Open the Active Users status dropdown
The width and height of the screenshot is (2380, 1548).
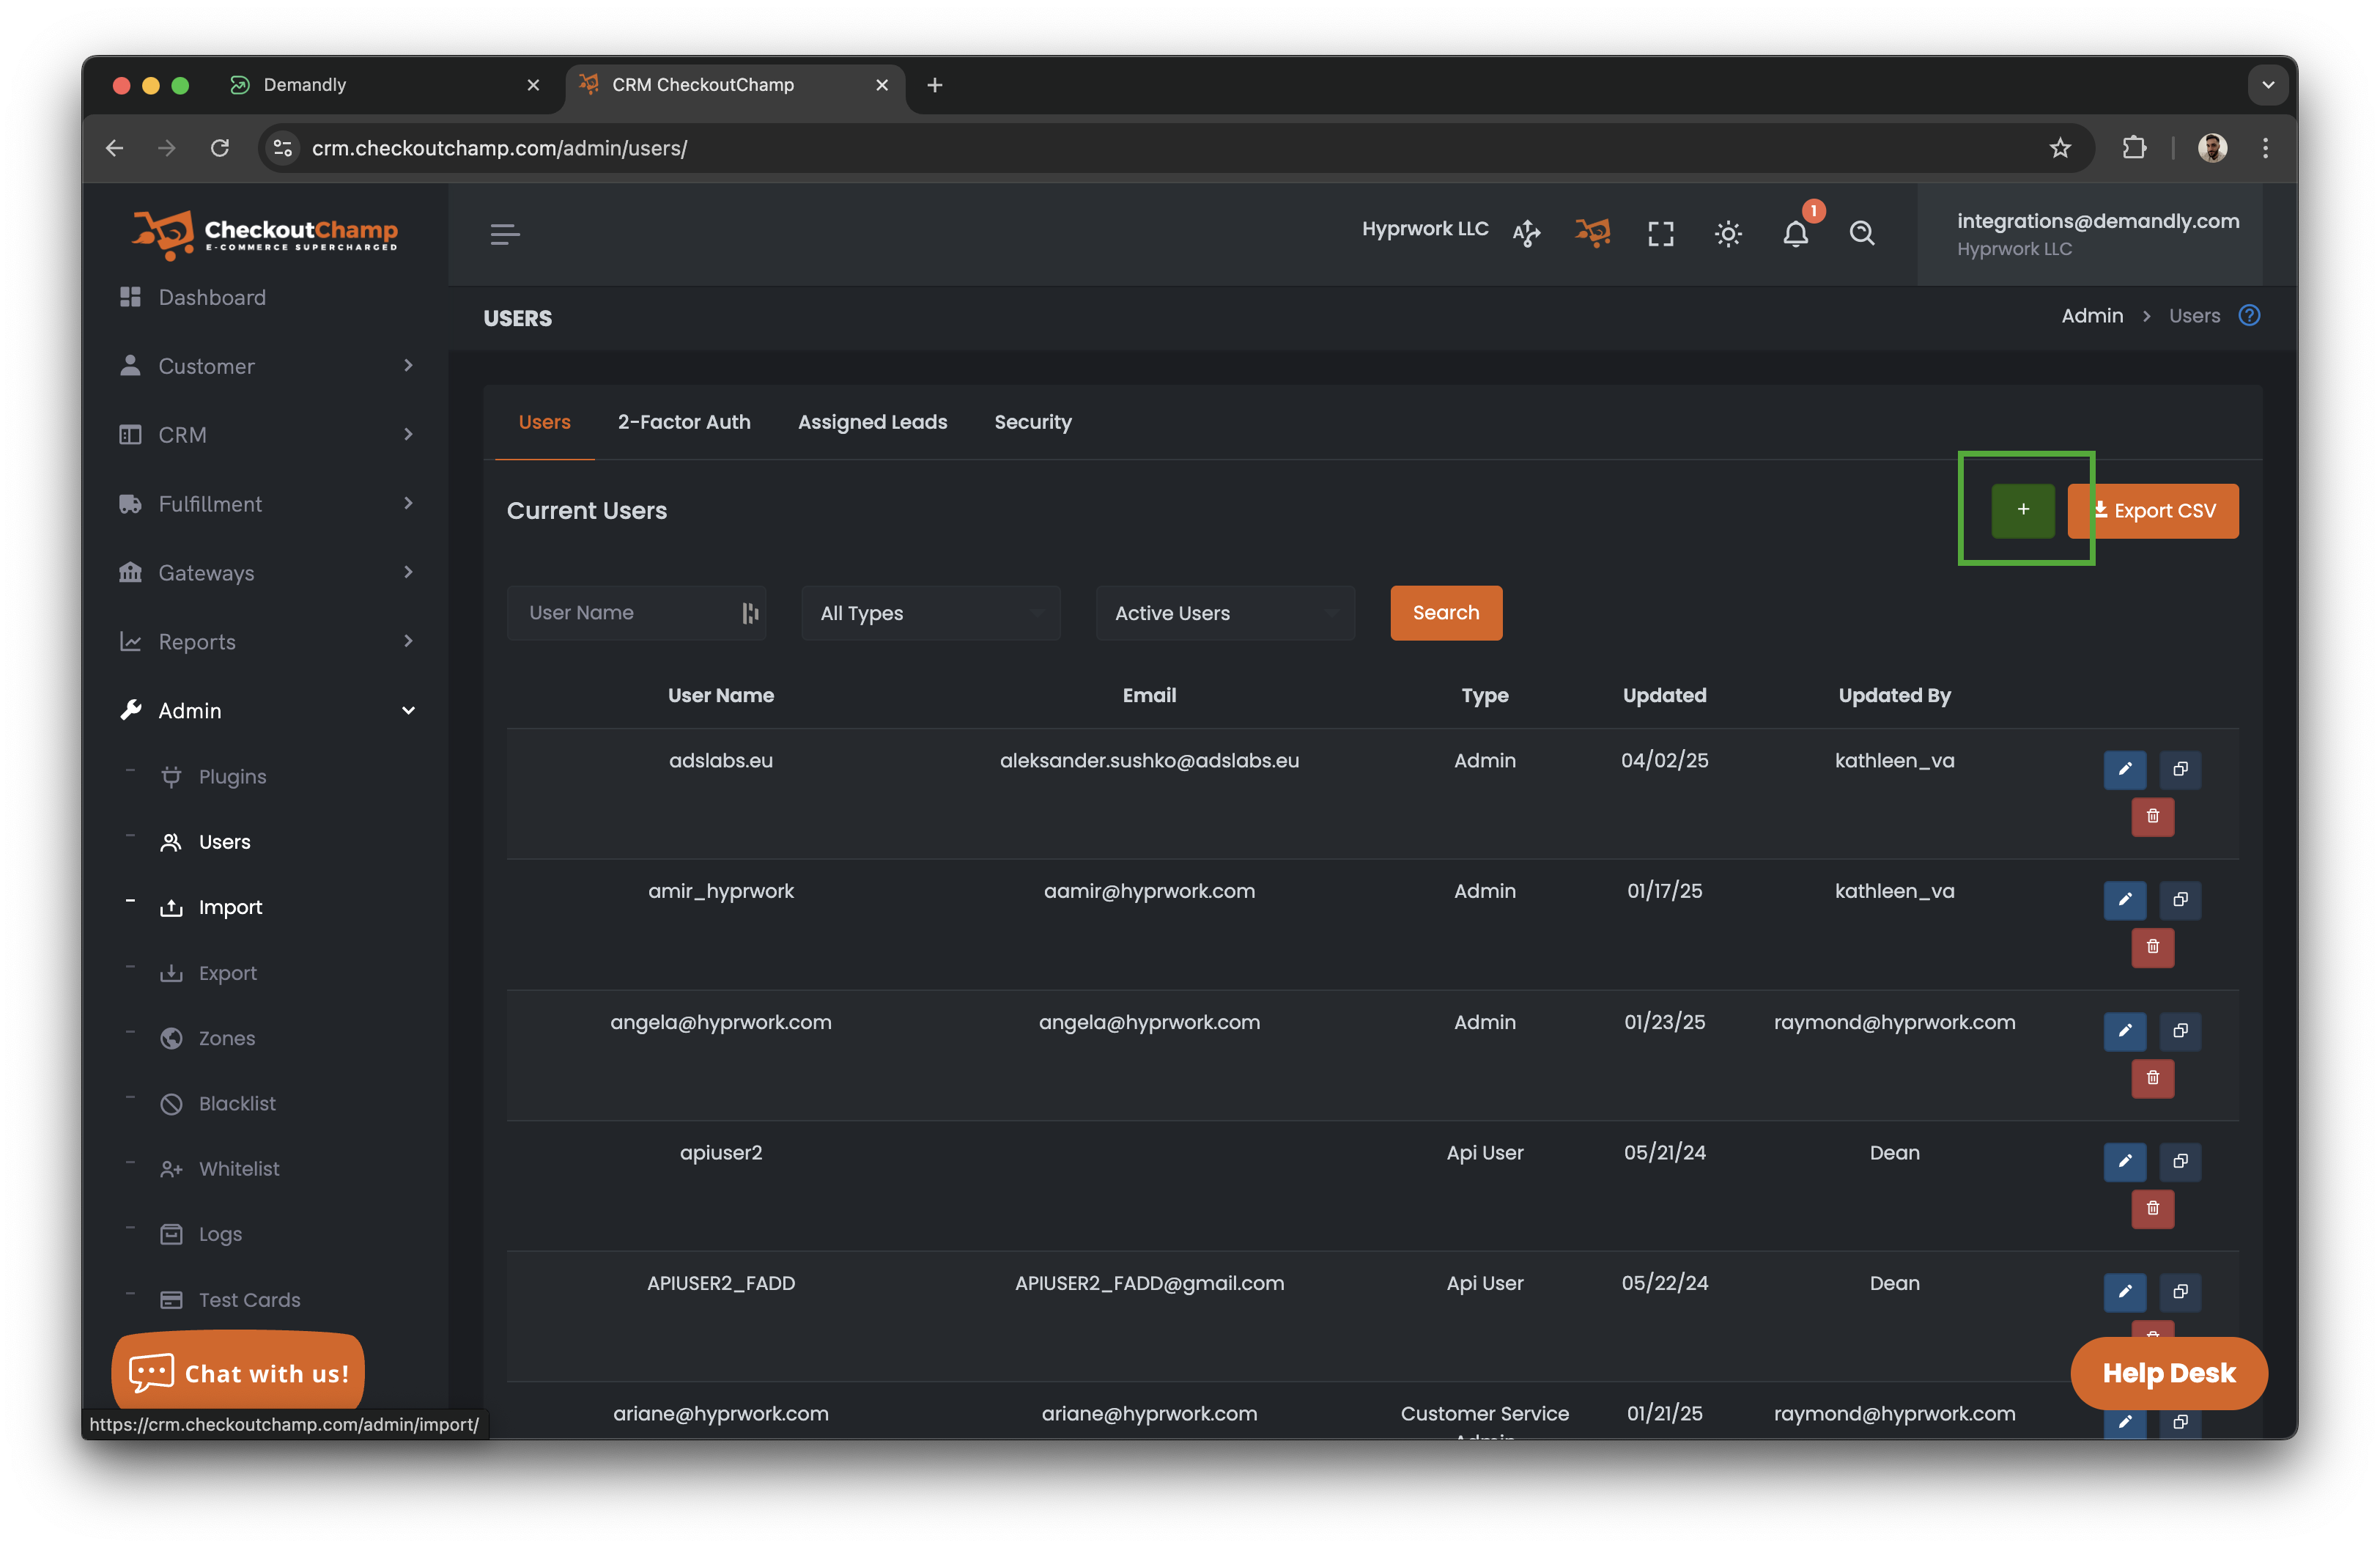pyautogui.click(x=1224, y=613)
